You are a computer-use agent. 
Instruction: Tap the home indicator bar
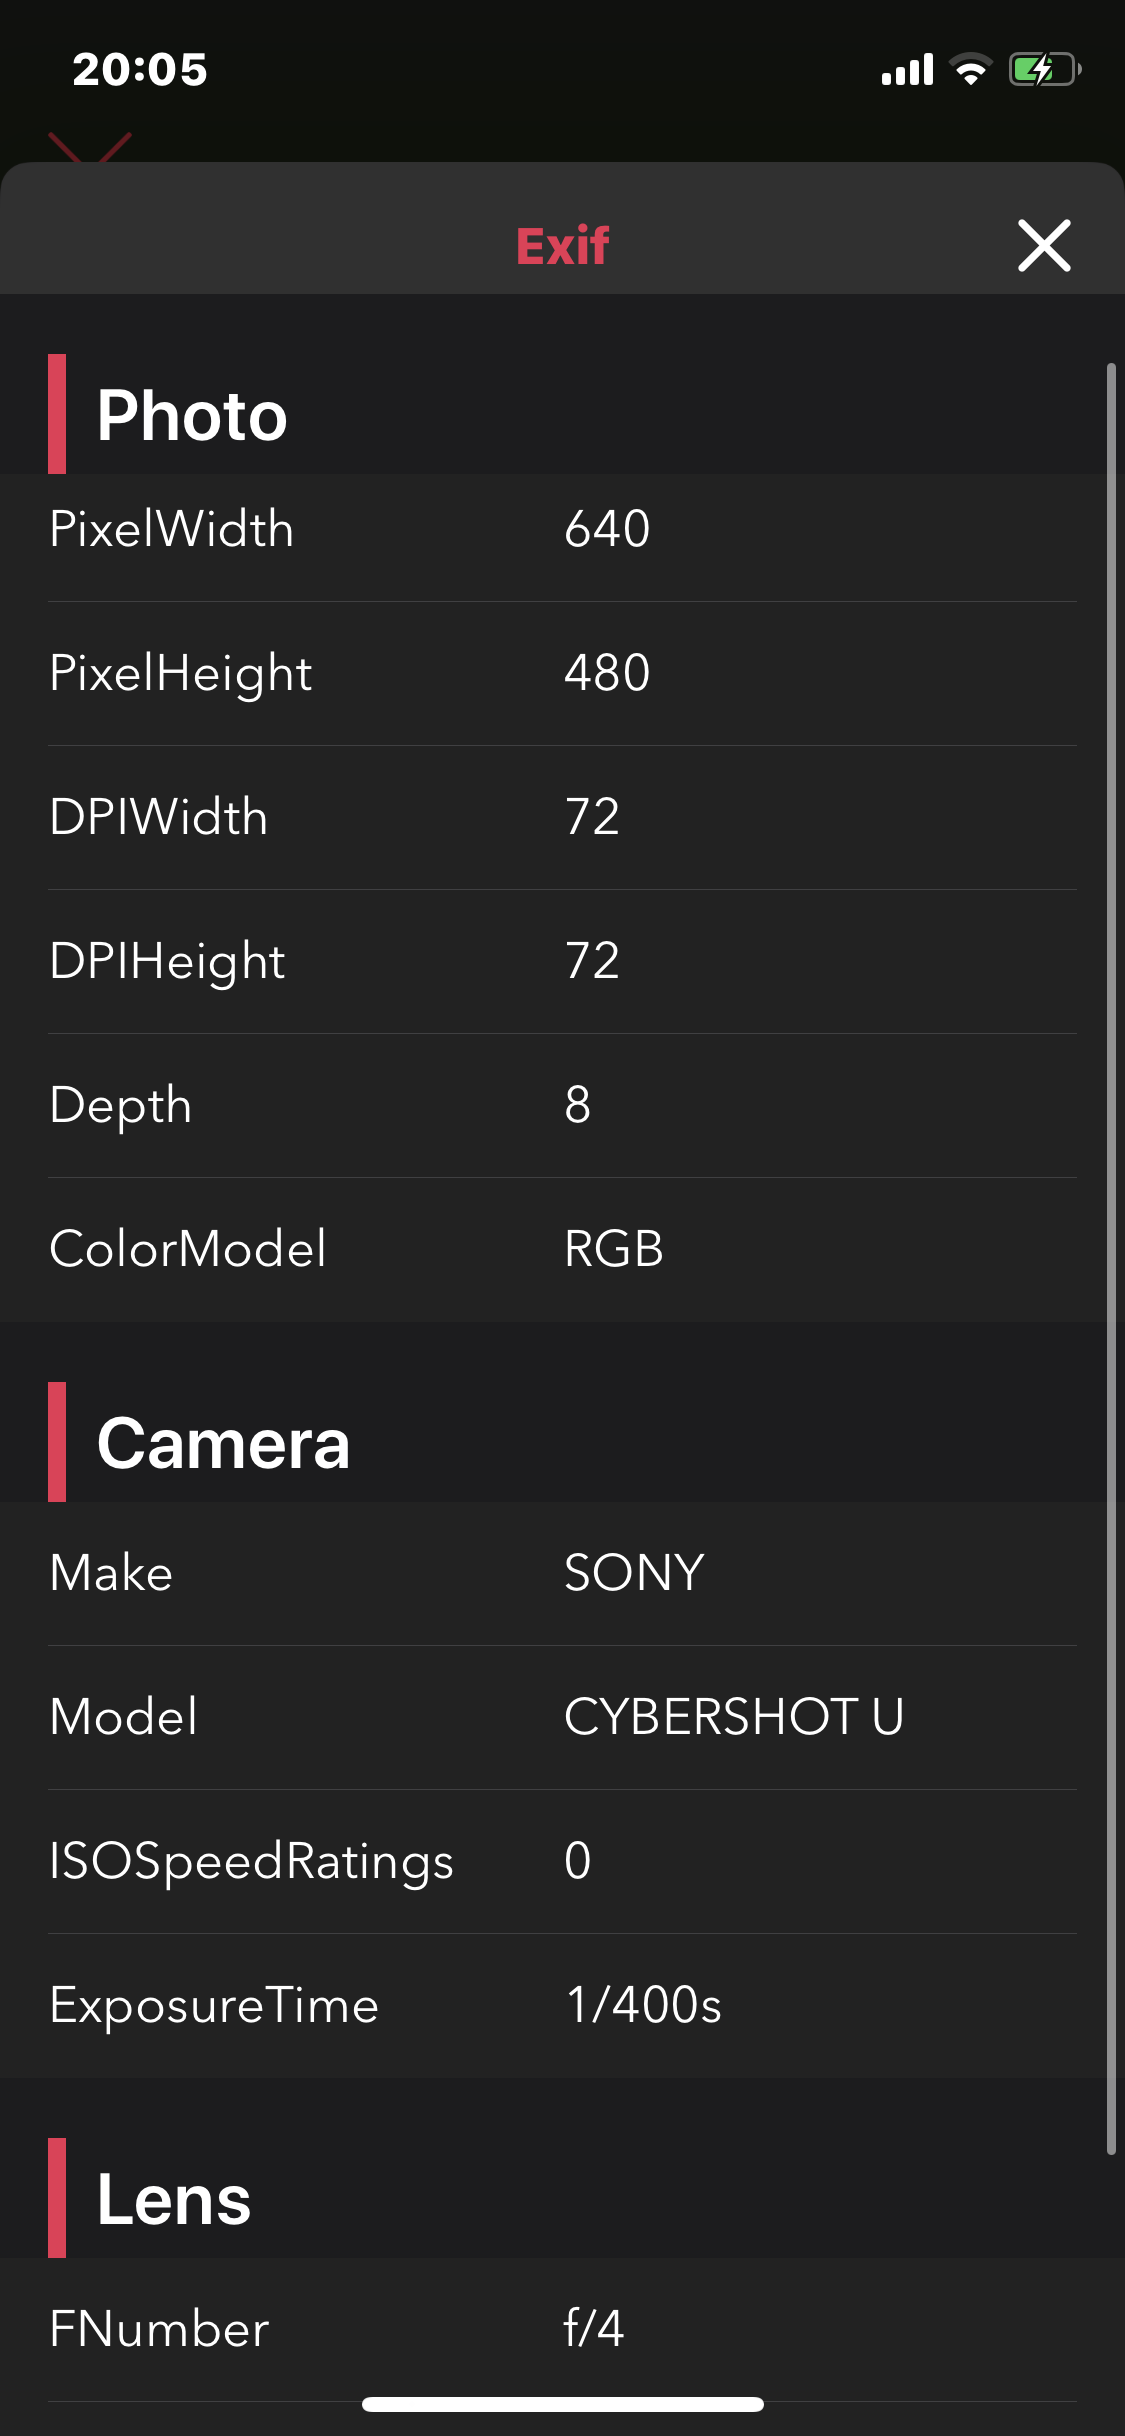(562, 2404)
